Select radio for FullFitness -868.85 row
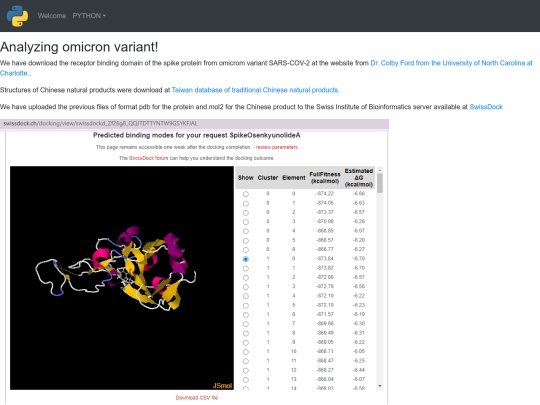The height and width of the screenshot is (405, 540). (x=246, y=231)
